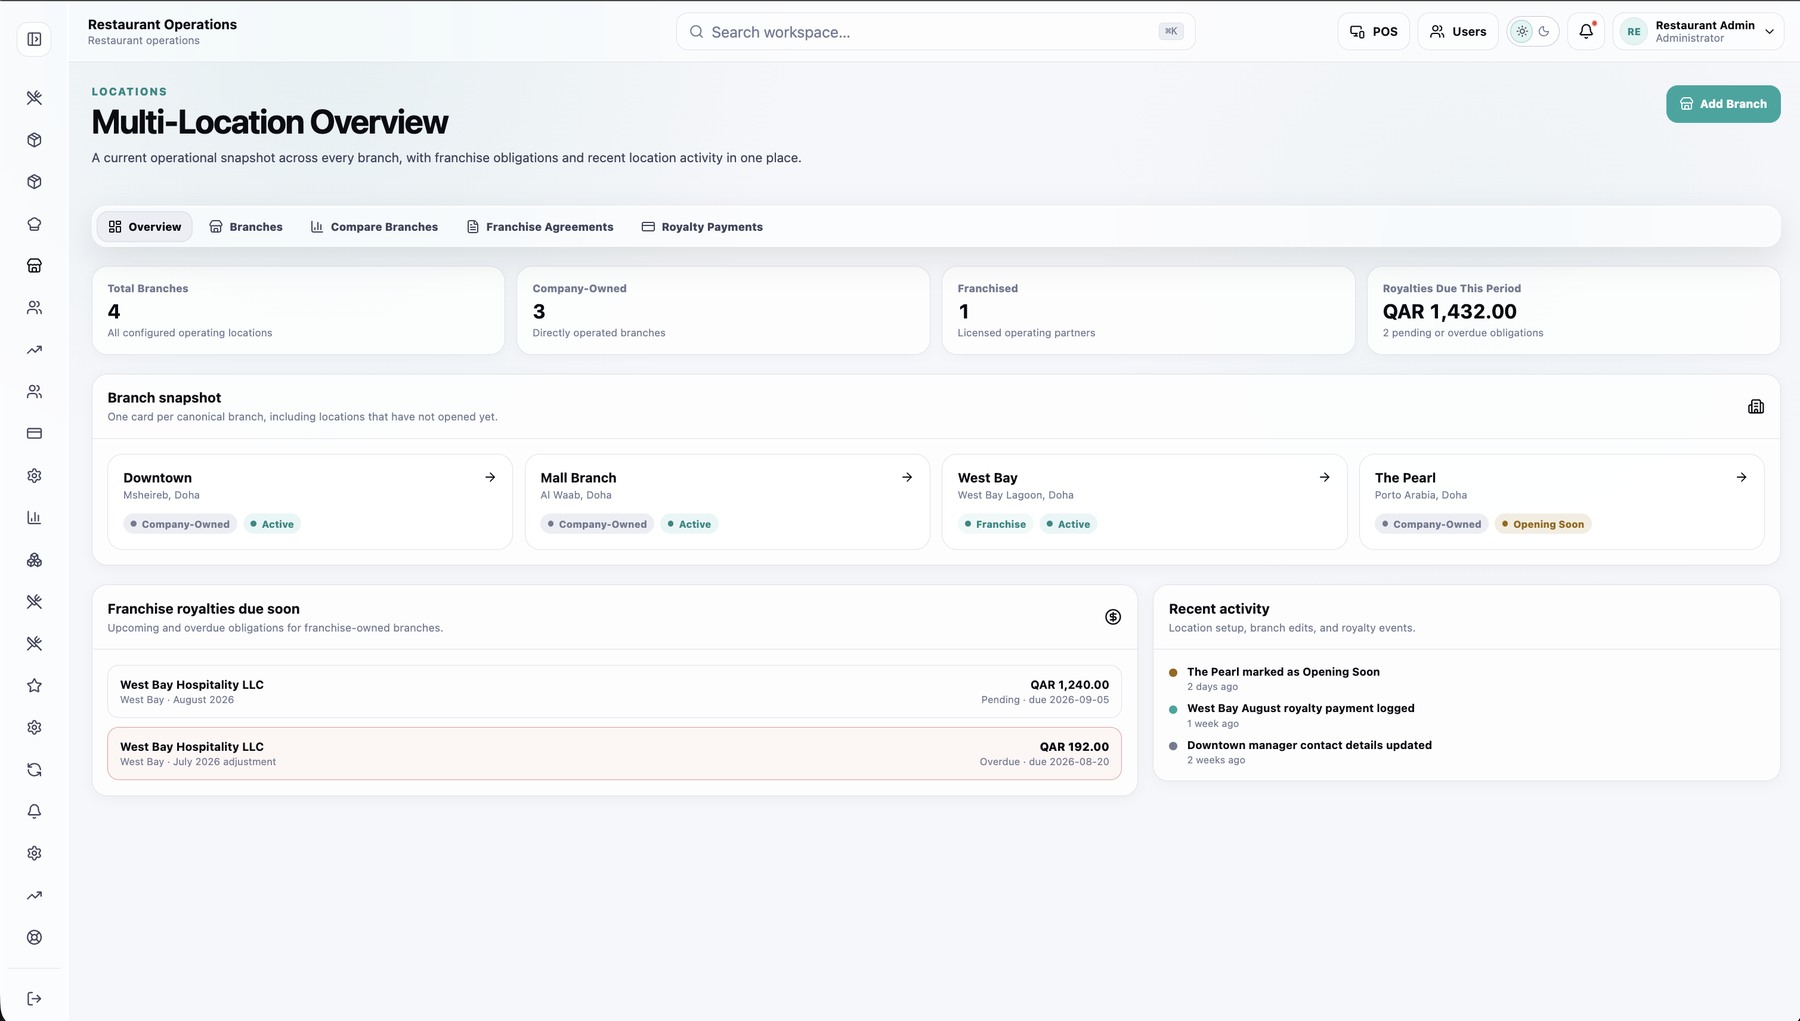Click the Active badge on Downtown card
This screenshot has height=1021, width=1800.
pyautogui.click(x=272, y=524)
